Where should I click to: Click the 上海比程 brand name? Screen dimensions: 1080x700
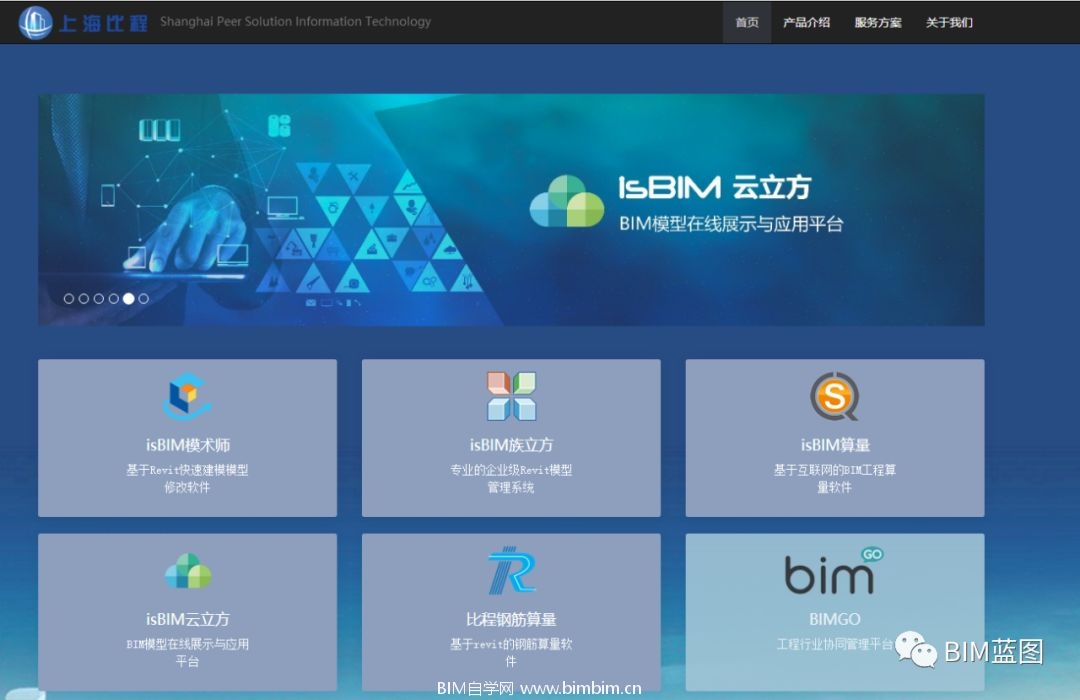click(x=103, y=23)
